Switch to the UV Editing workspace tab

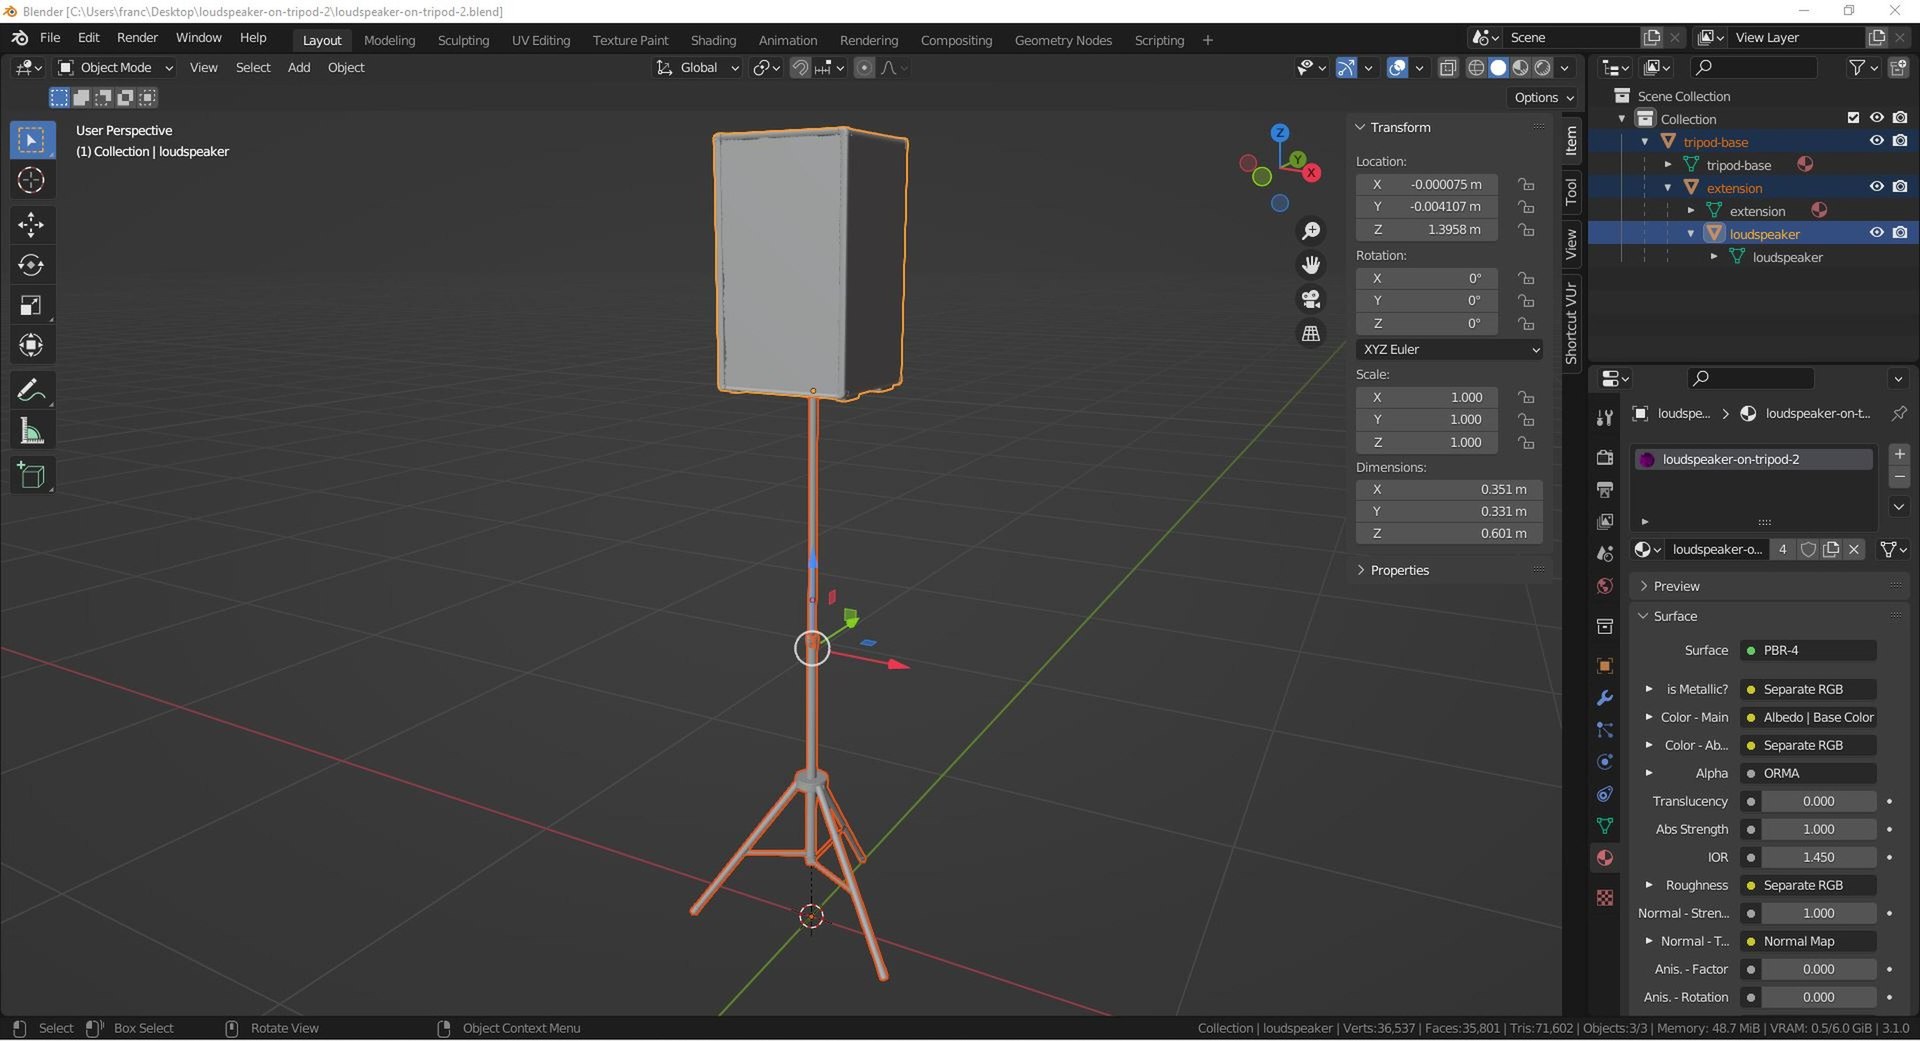point(541,40)
